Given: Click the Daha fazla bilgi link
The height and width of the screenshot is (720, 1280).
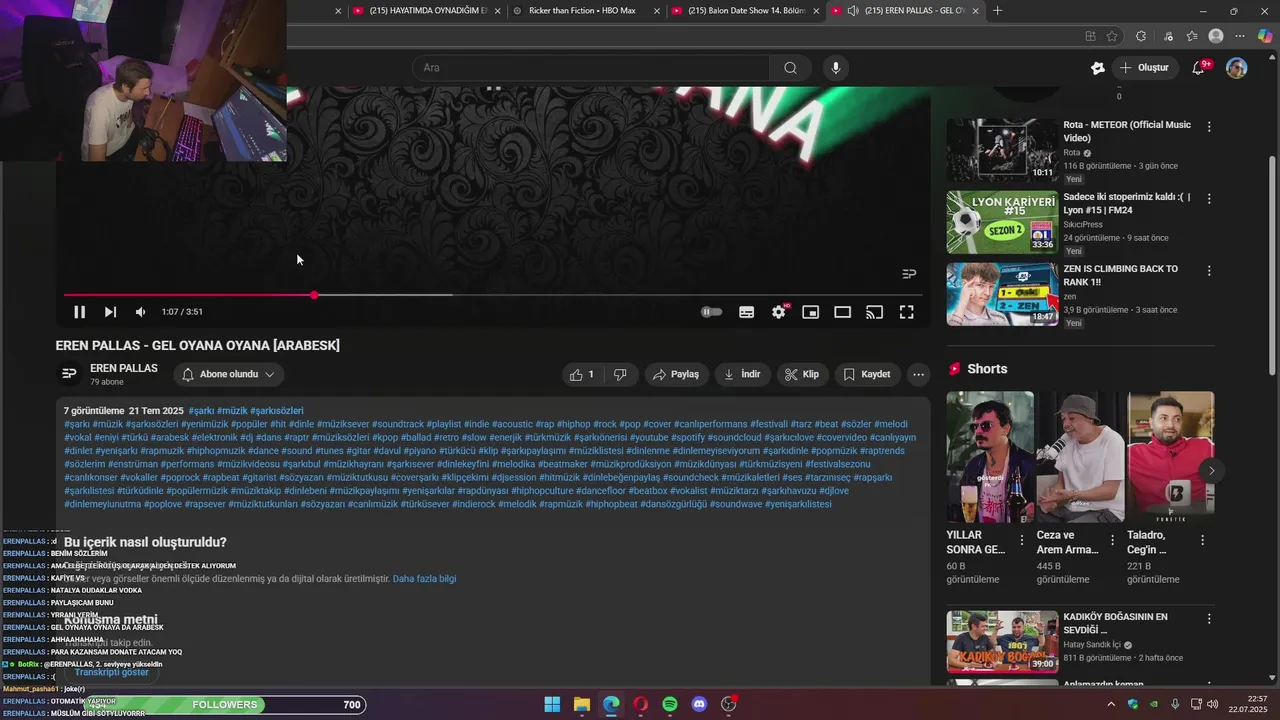Looking at the screenshot, I should point(424,579).
